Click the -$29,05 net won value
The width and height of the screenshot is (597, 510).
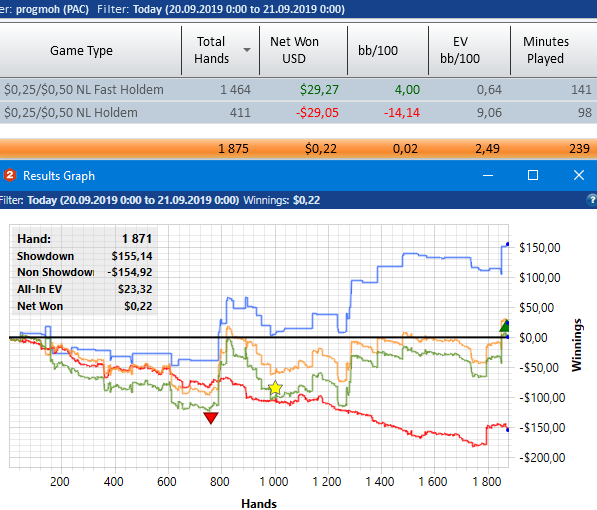[317, 113]
